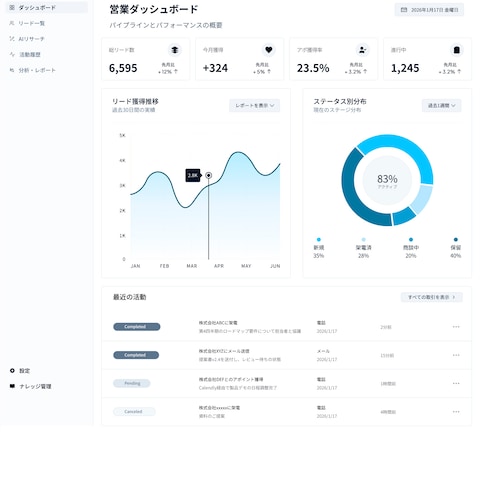This screenshot has width=480, height=480.
Task: Click the Canceled status badge
Action: coord(134,412)
